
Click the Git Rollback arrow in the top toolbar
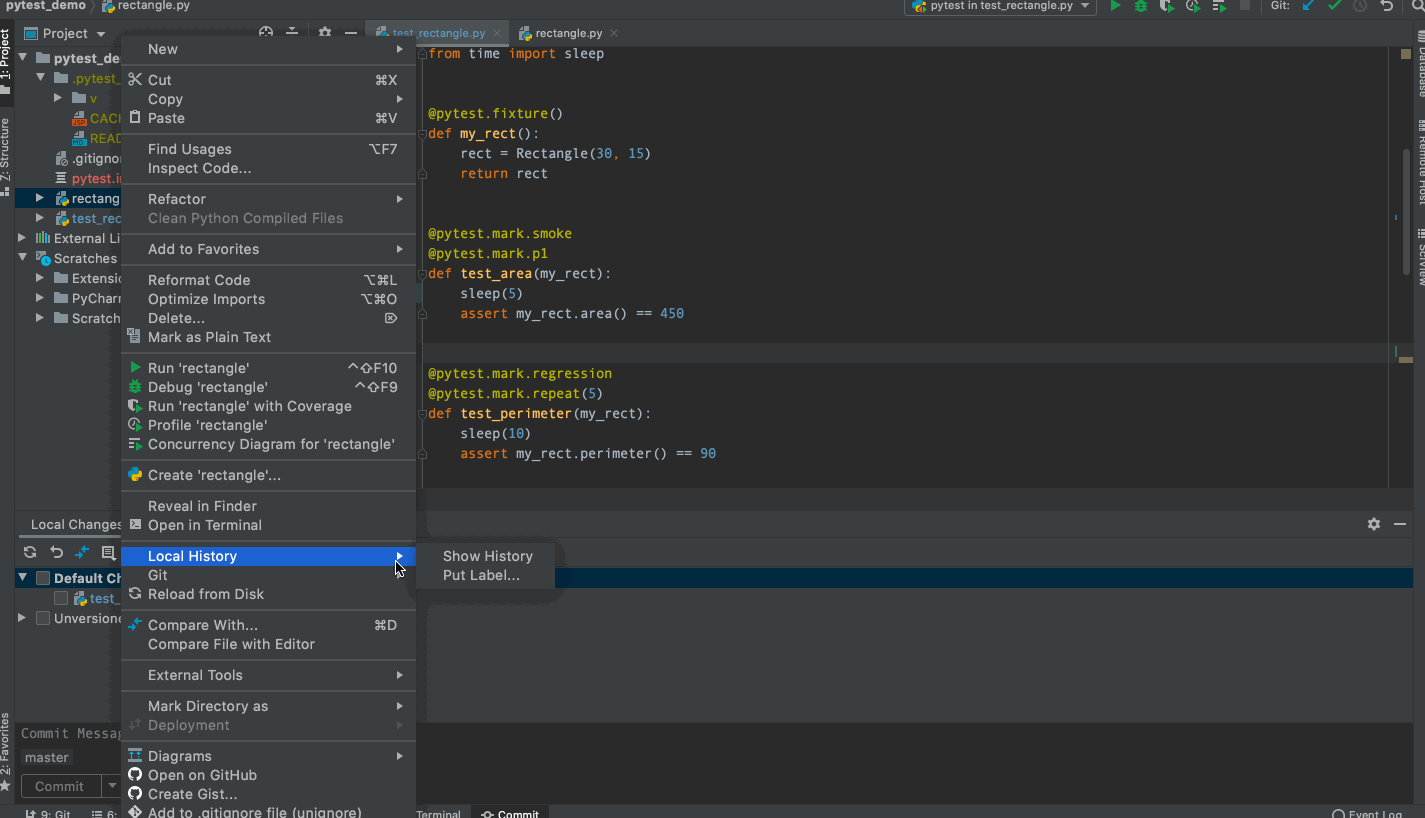(x=1386, y=6)
